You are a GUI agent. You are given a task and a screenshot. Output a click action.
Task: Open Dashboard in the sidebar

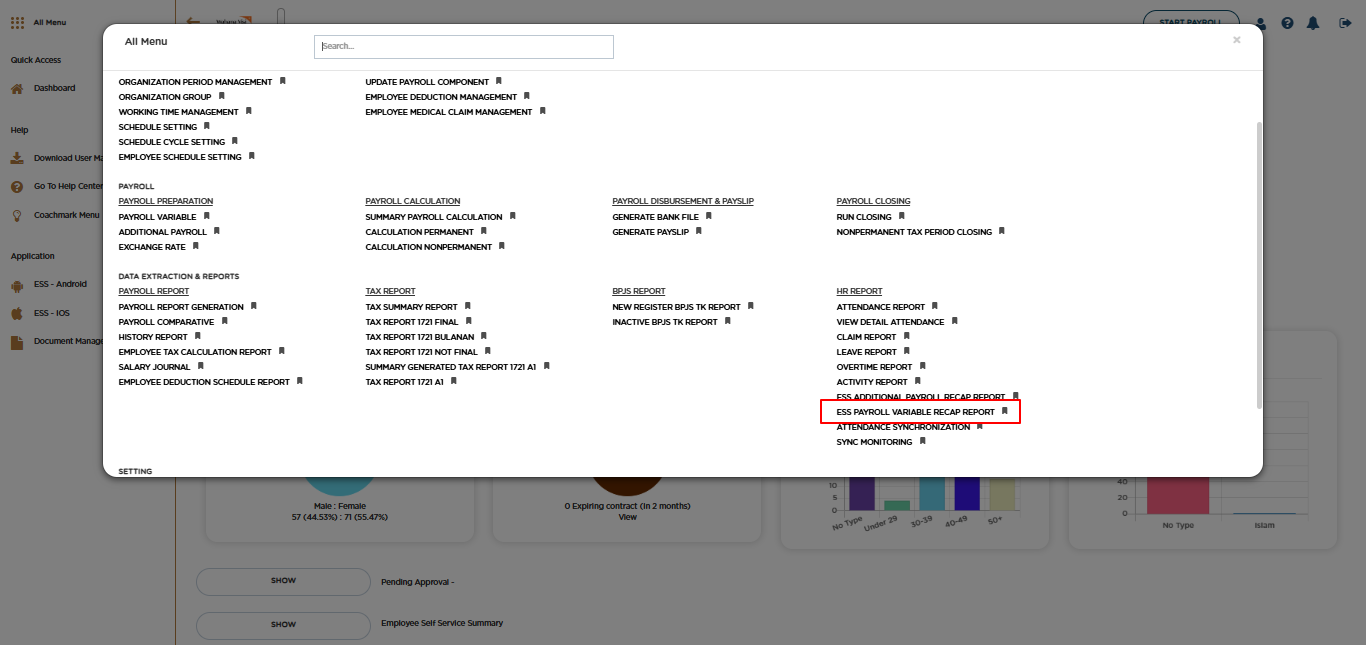54,88
